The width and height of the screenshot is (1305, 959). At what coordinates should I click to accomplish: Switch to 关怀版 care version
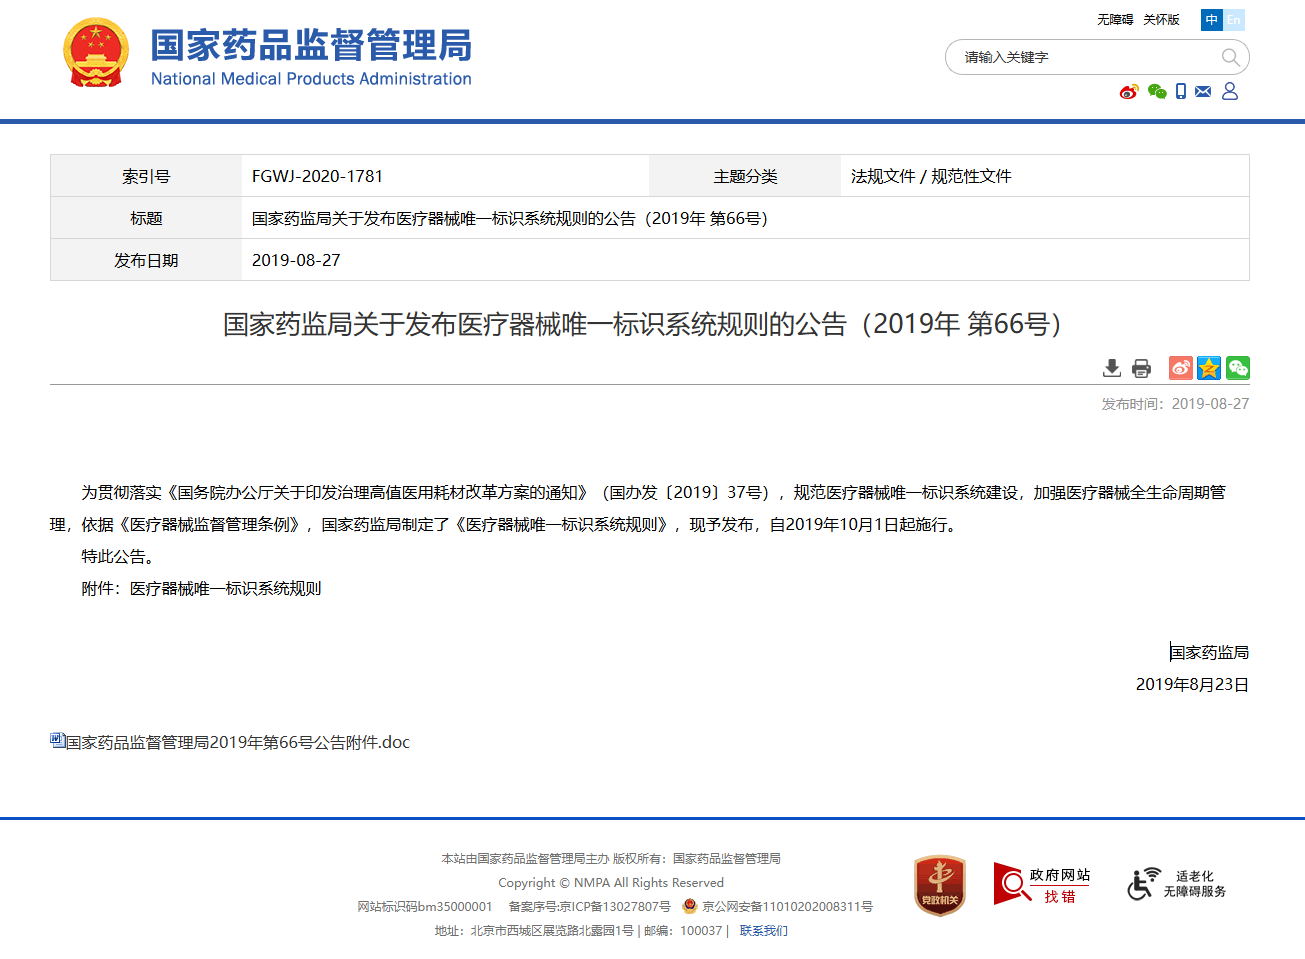point(1161,20)
